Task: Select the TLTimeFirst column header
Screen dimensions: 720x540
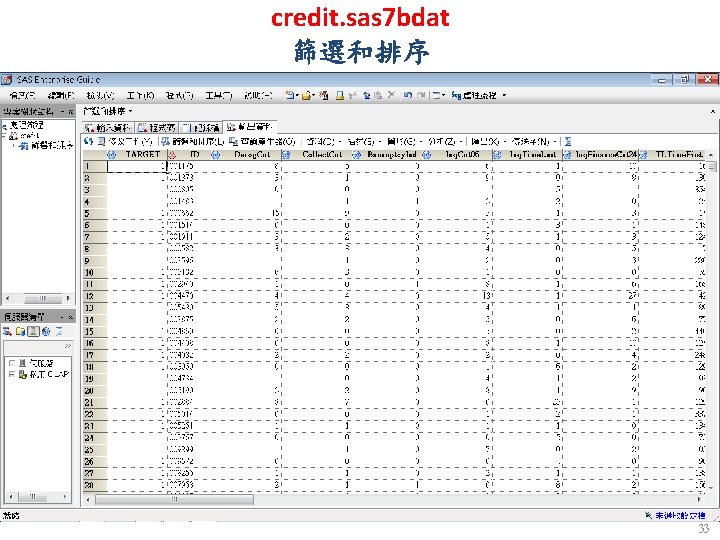Action: pyautogui.click(x=673, y=155)
